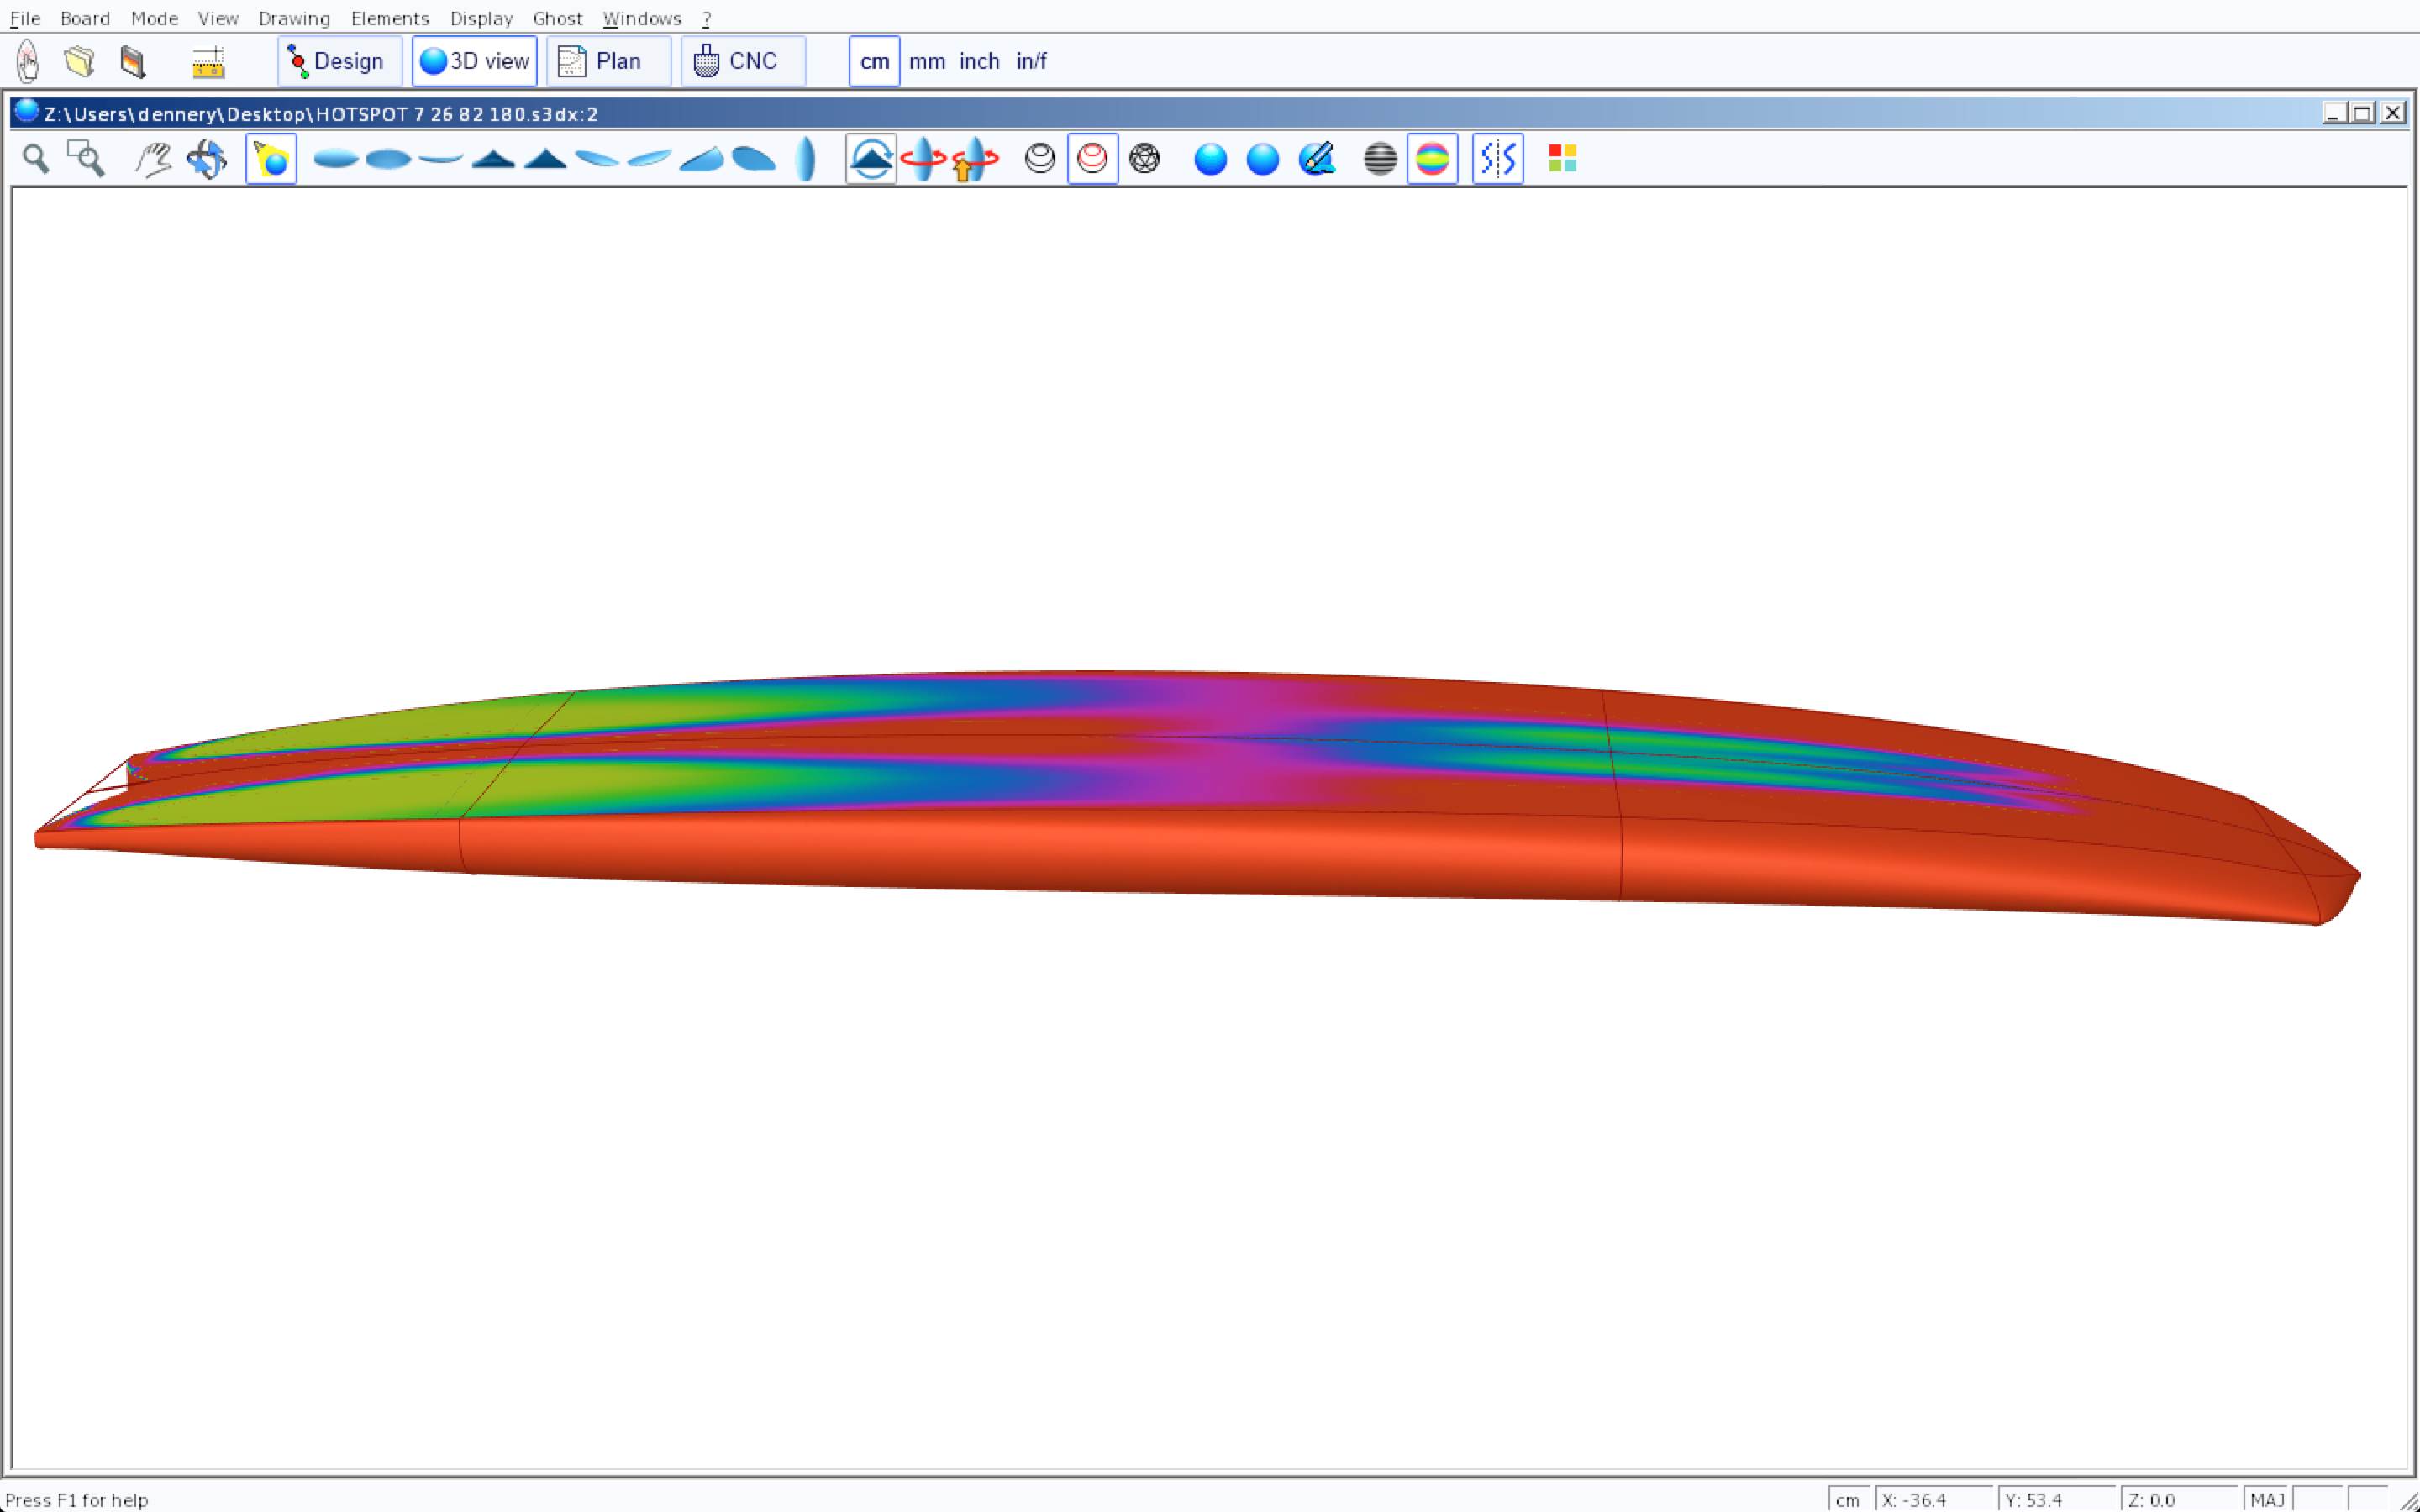This screenshot has height=1512, width=2420.
Task: Toggle the rainbow curvature shading sphere
Action: click(1432, 158)
